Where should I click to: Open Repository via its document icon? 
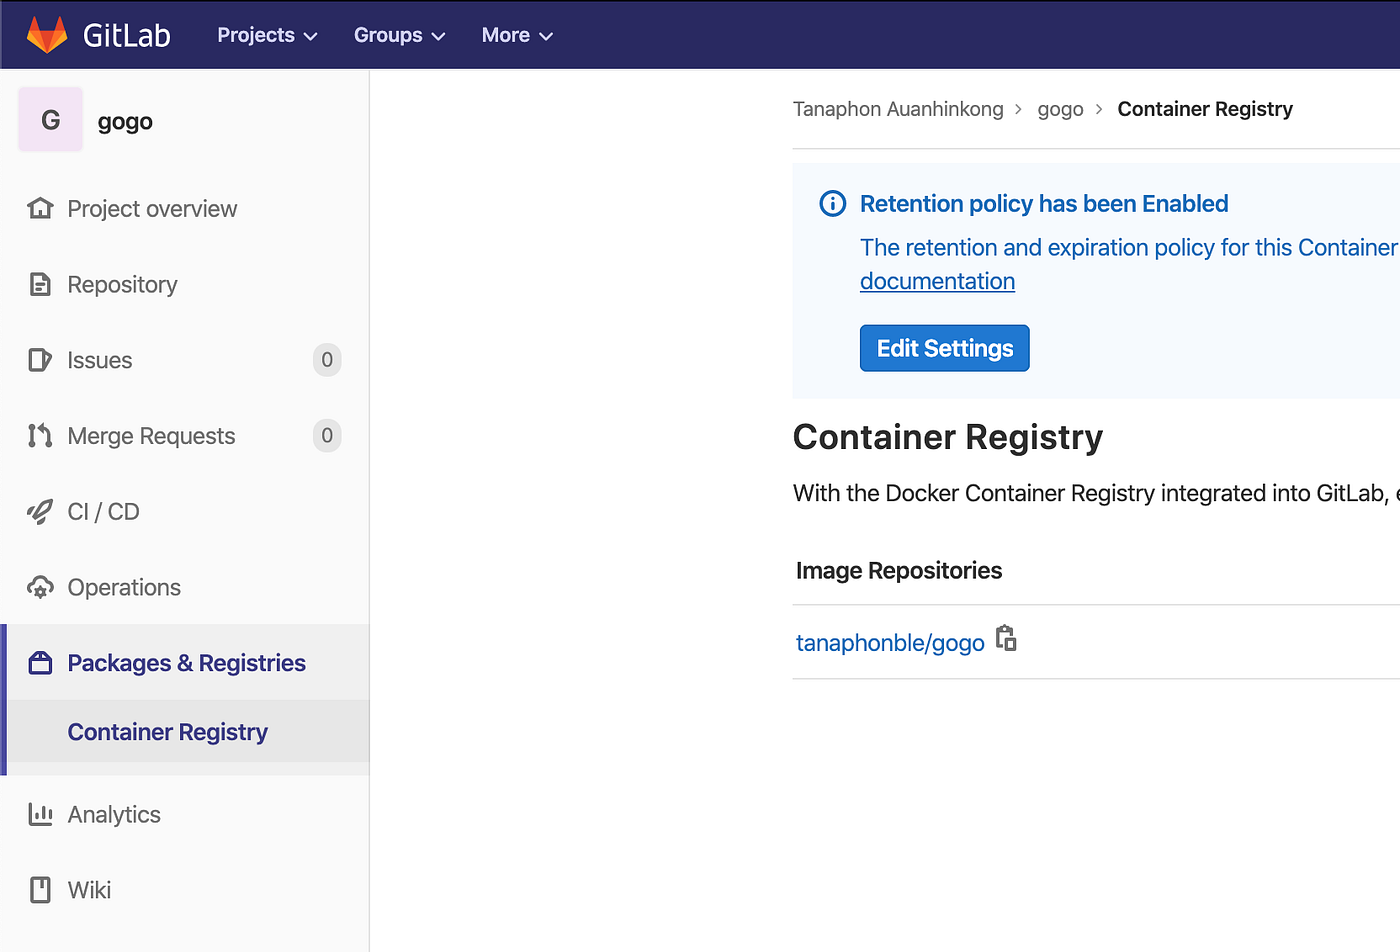tap(38, 284)
